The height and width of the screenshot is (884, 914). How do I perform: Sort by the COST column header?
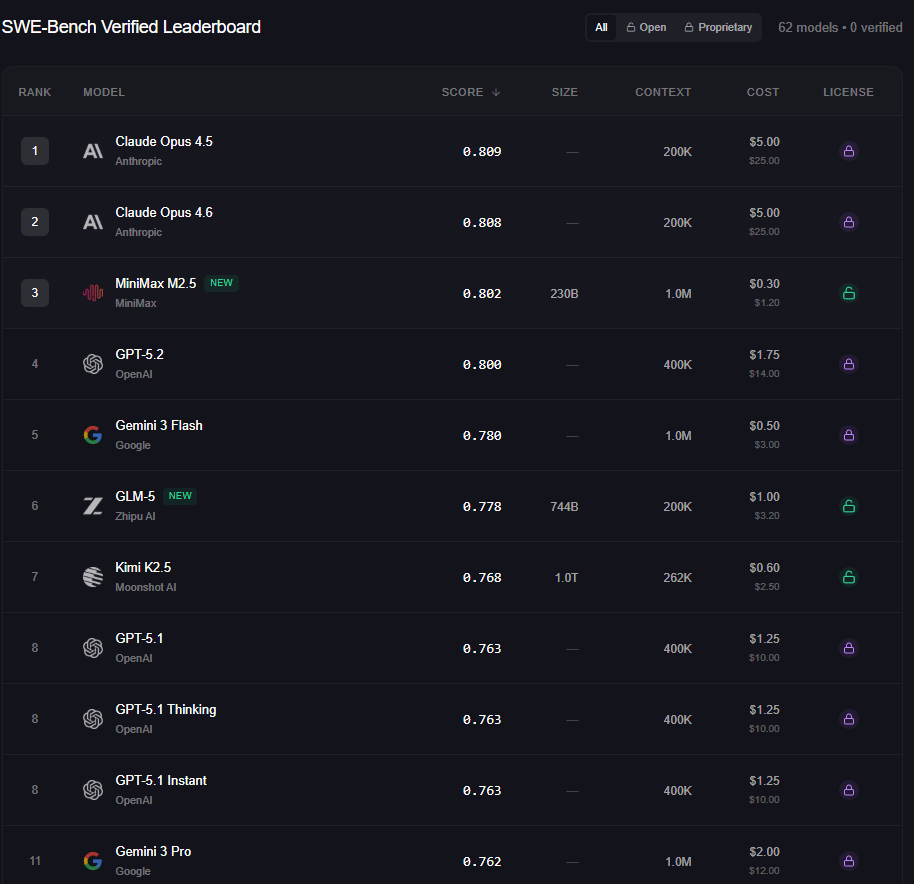762,92
